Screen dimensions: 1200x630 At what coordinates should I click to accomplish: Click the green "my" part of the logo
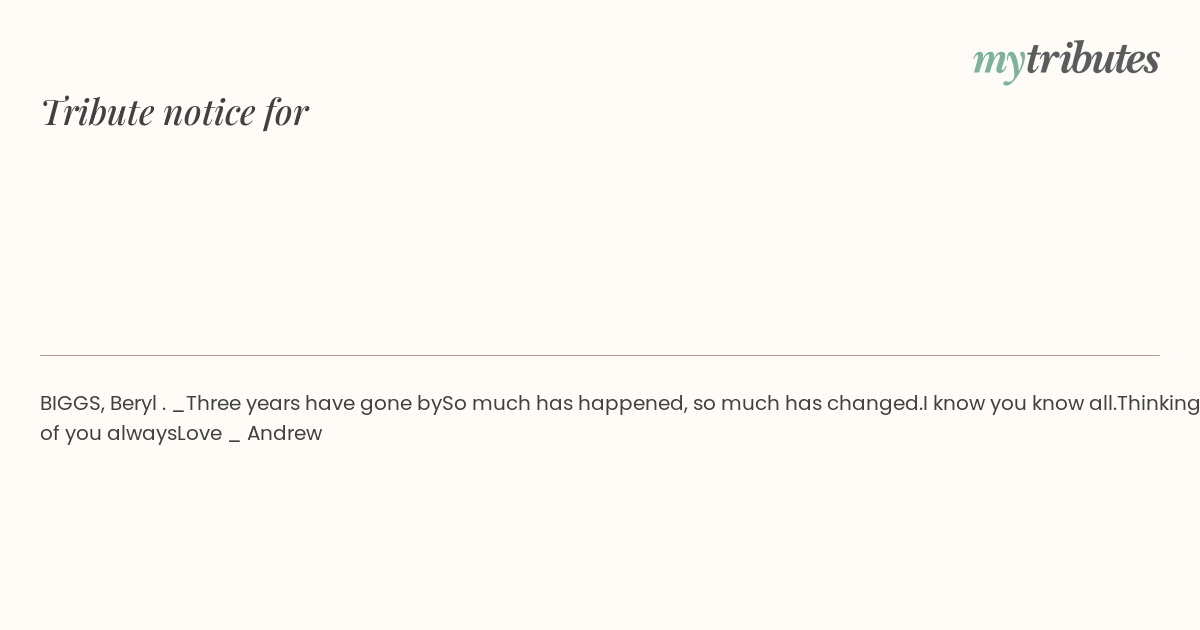point(998,63)
